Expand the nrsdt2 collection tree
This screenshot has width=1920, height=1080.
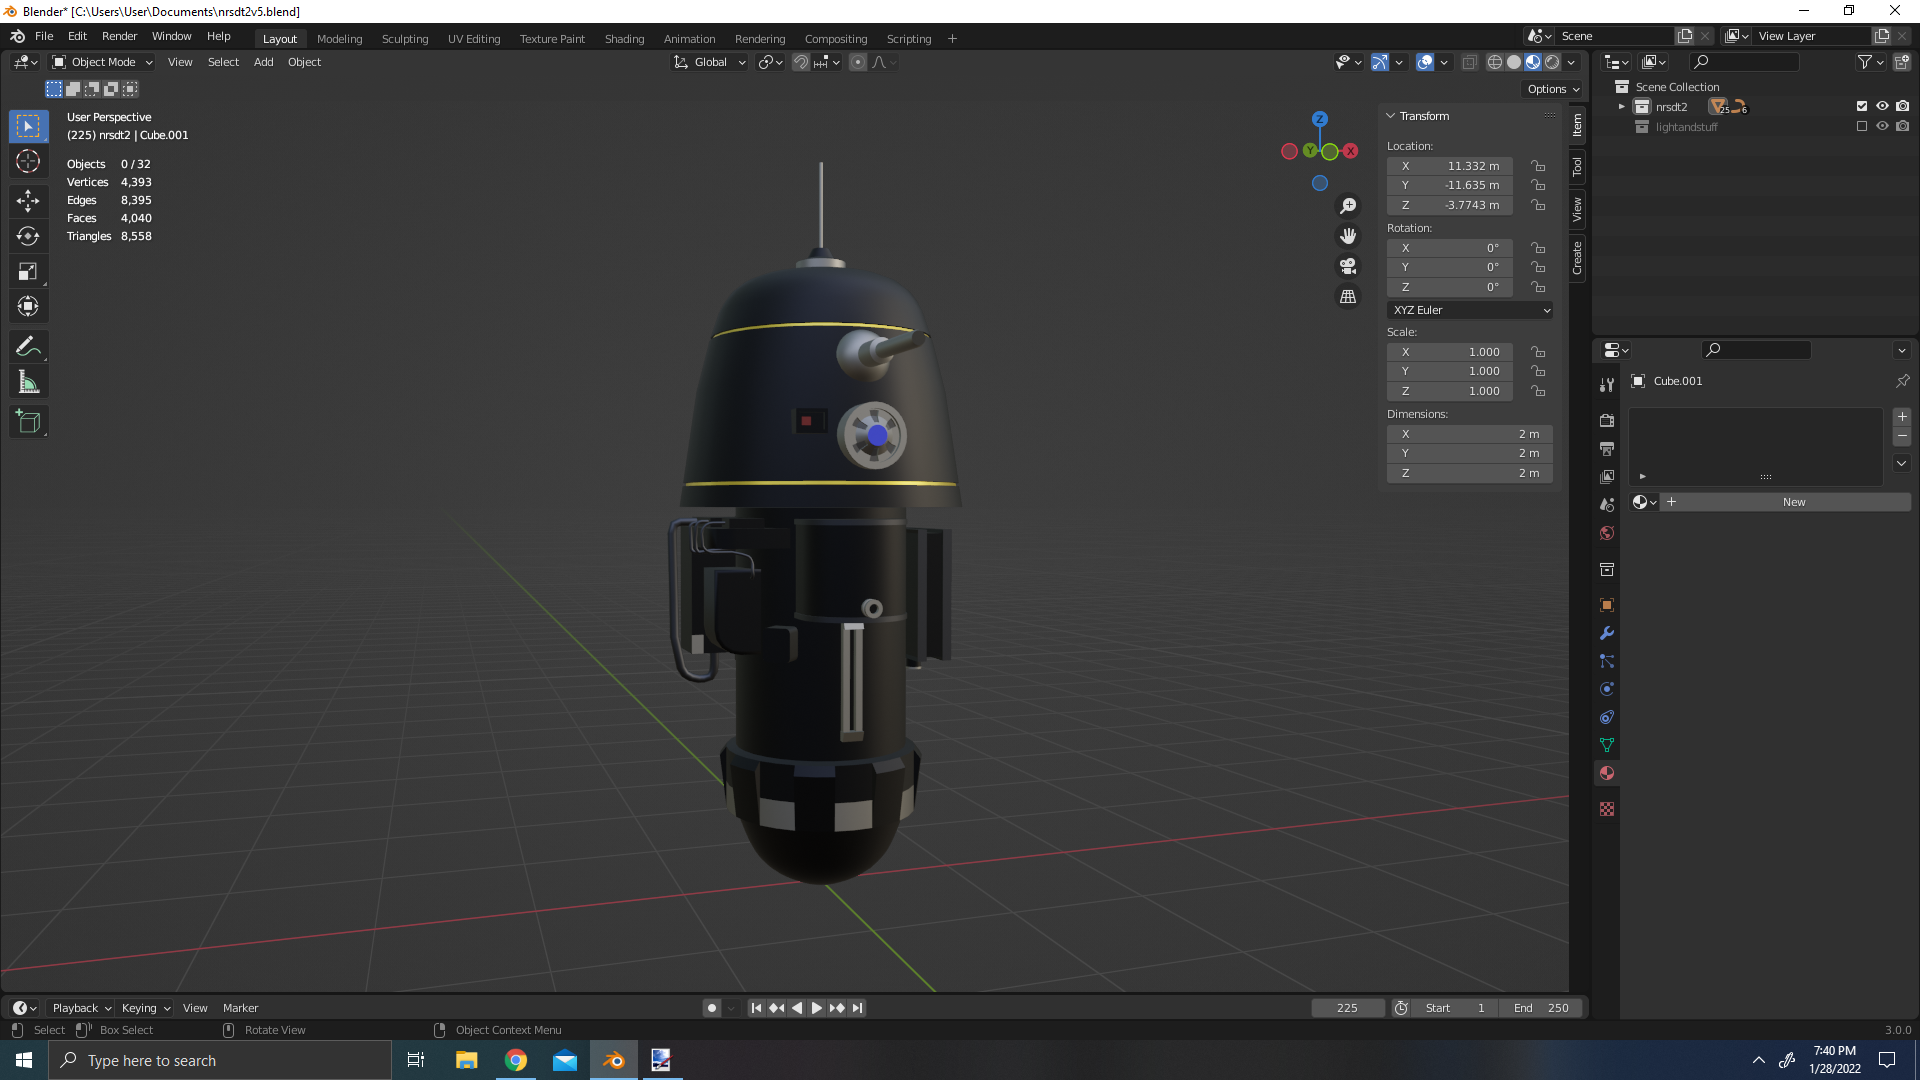coord(1621,106)
